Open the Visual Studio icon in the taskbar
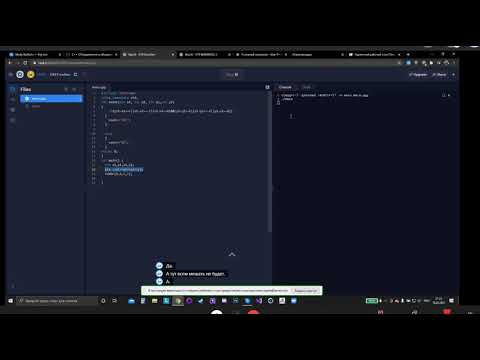 pos(259,301)
